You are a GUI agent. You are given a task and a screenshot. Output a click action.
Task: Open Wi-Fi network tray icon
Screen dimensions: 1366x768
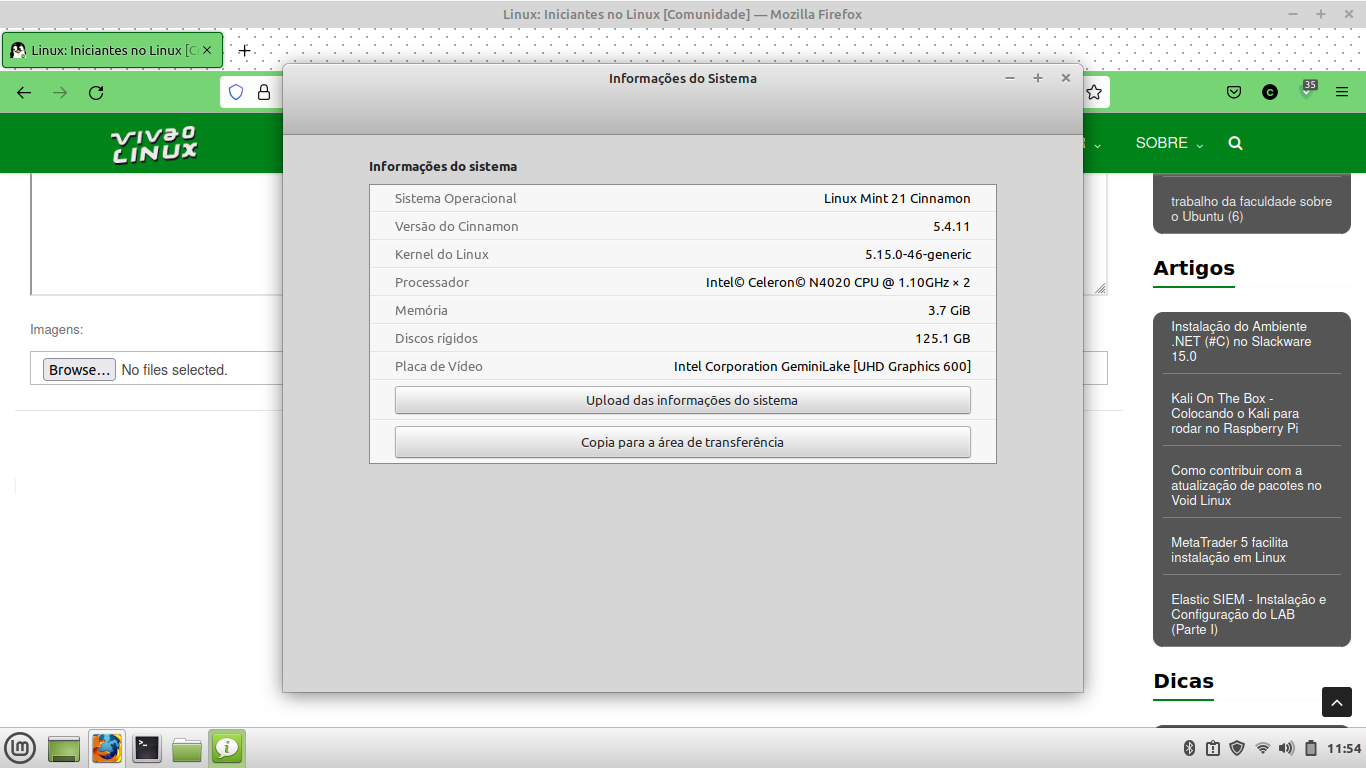(x=1263, y=748)
